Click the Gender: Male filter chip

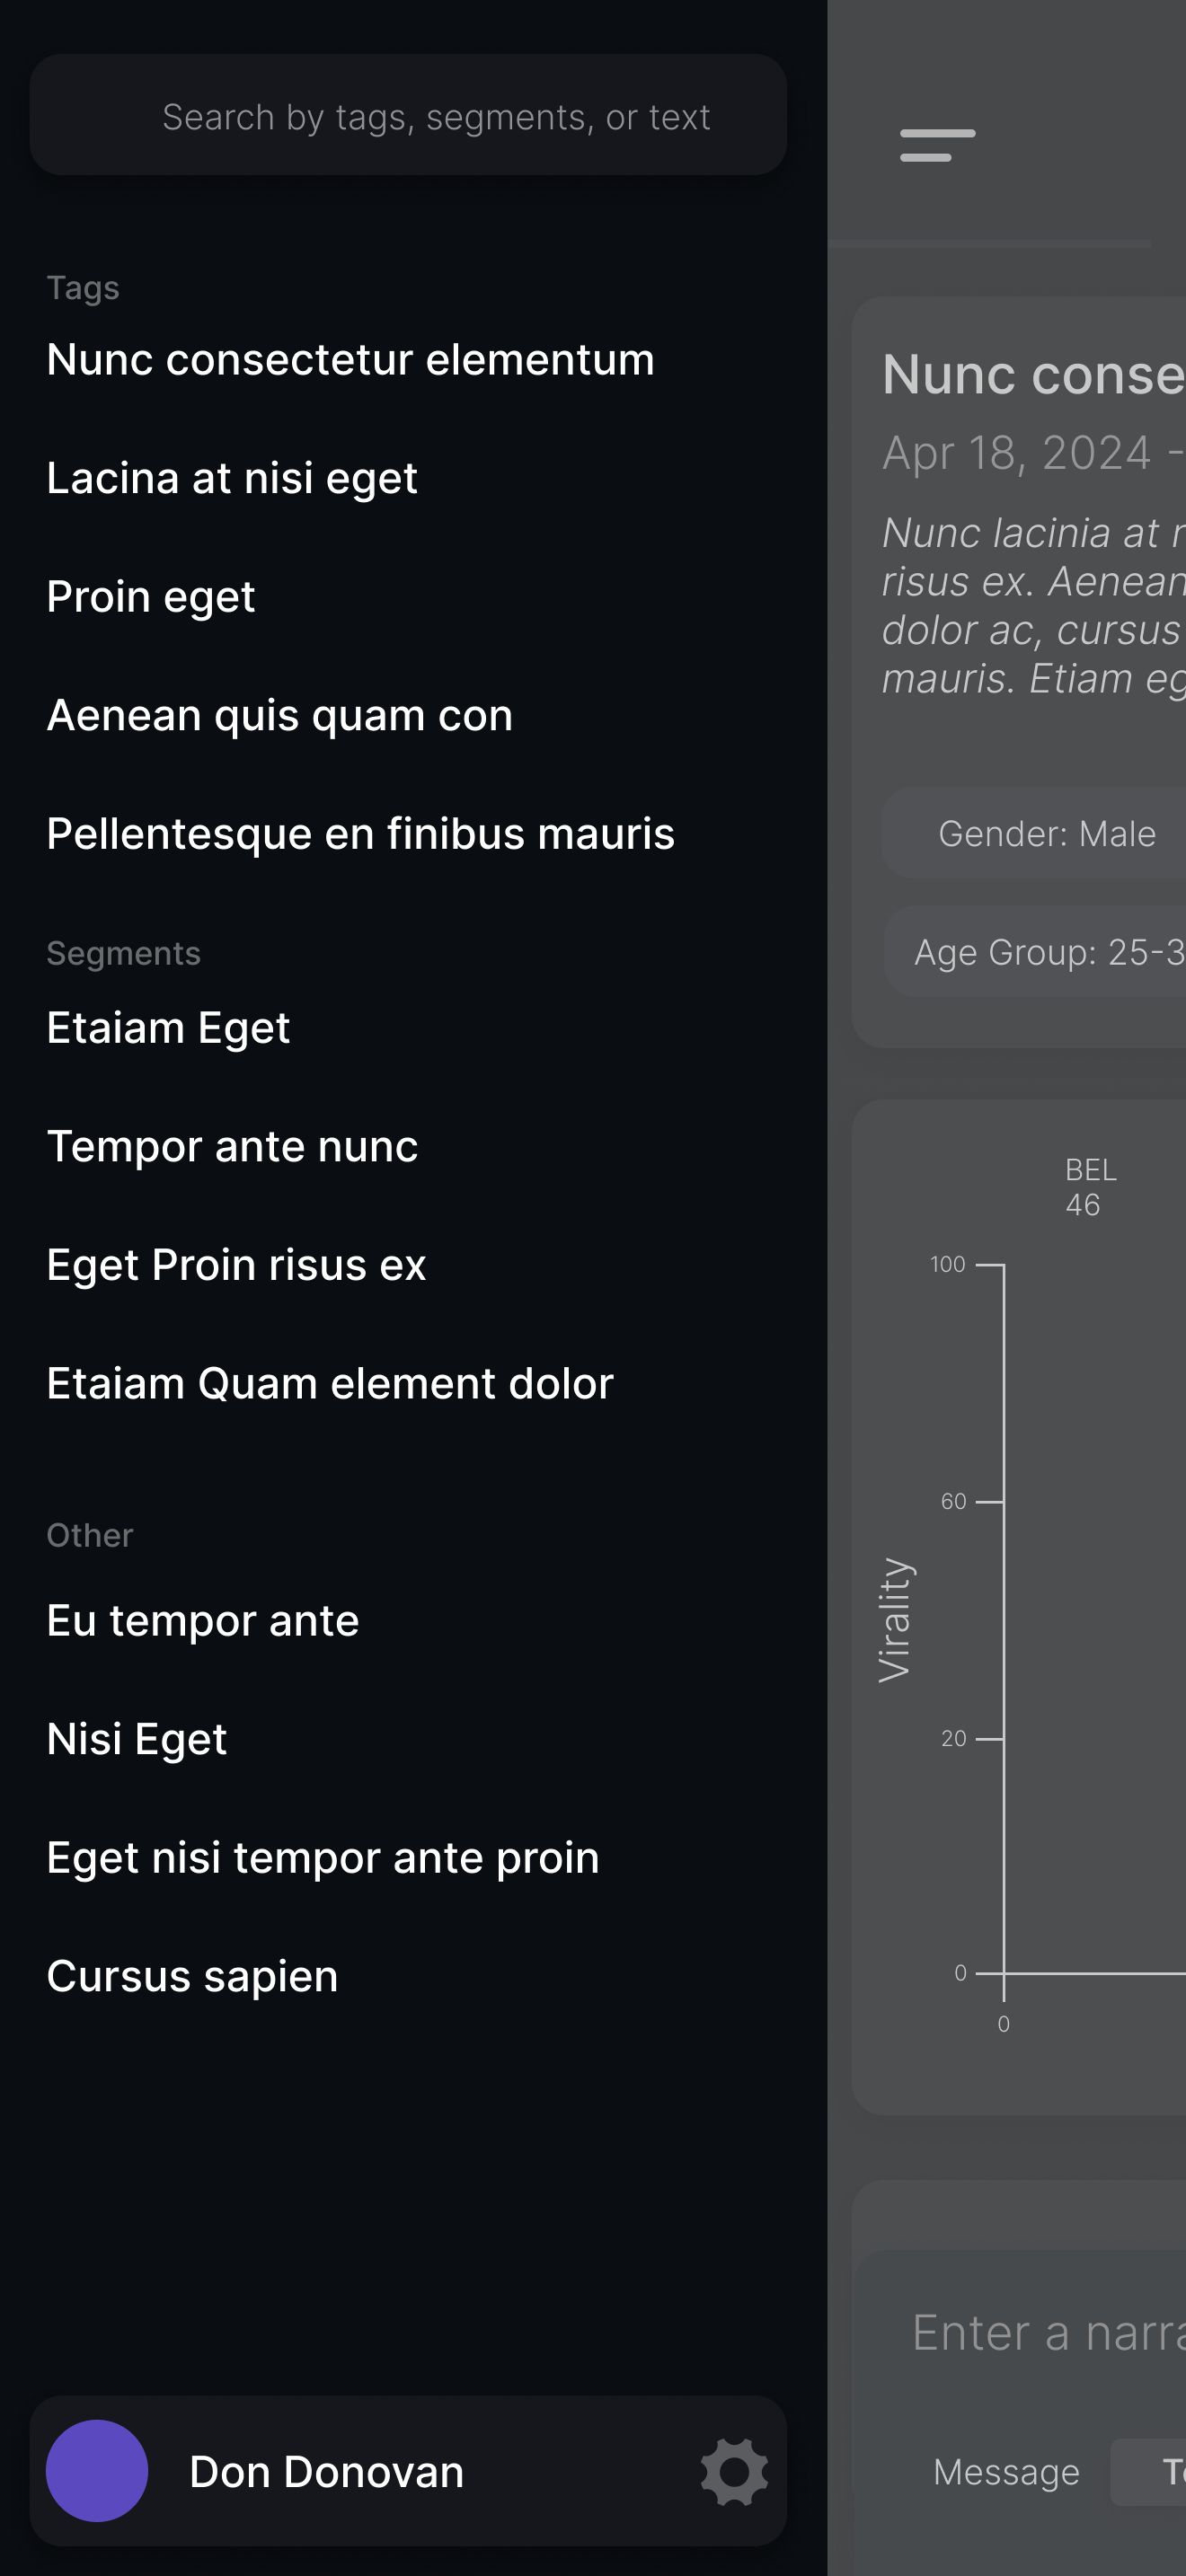[x=1046, y=834]
